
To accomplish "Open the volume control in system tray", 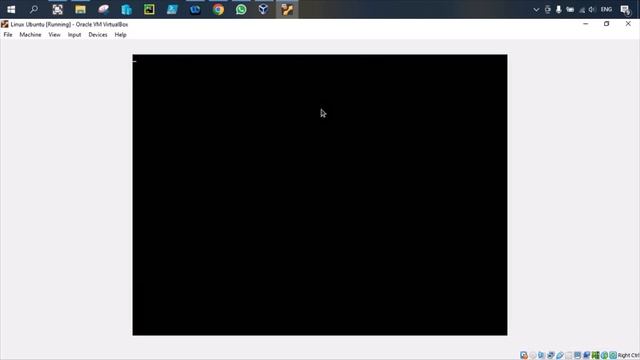I will (x=592, y=9).
